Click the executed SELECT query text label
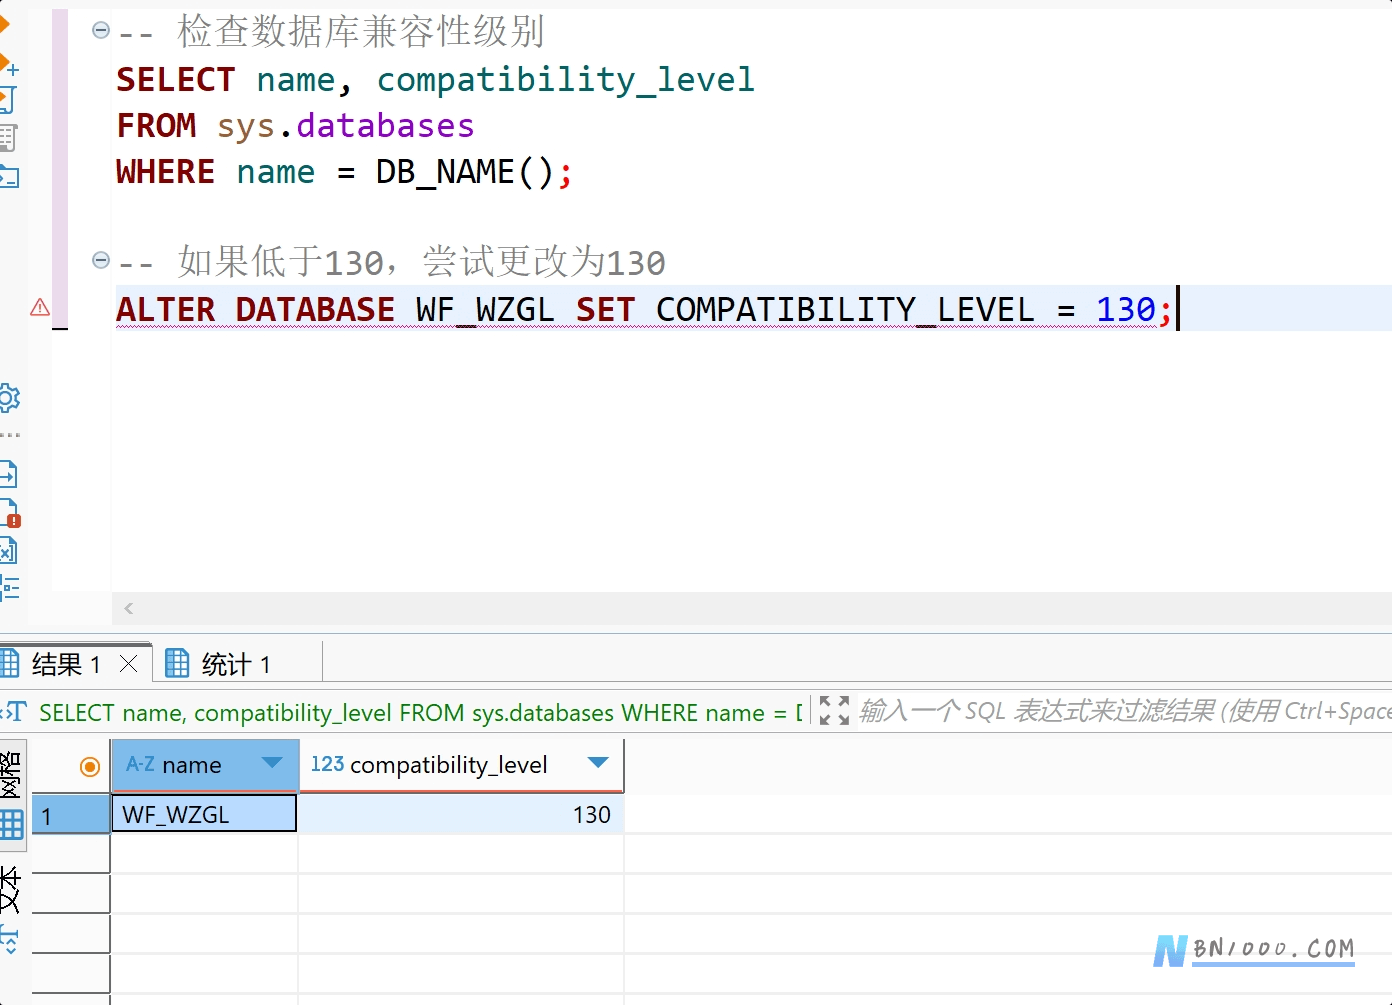The width and height of the screenshot is (1392, 1005). [420, 713]
